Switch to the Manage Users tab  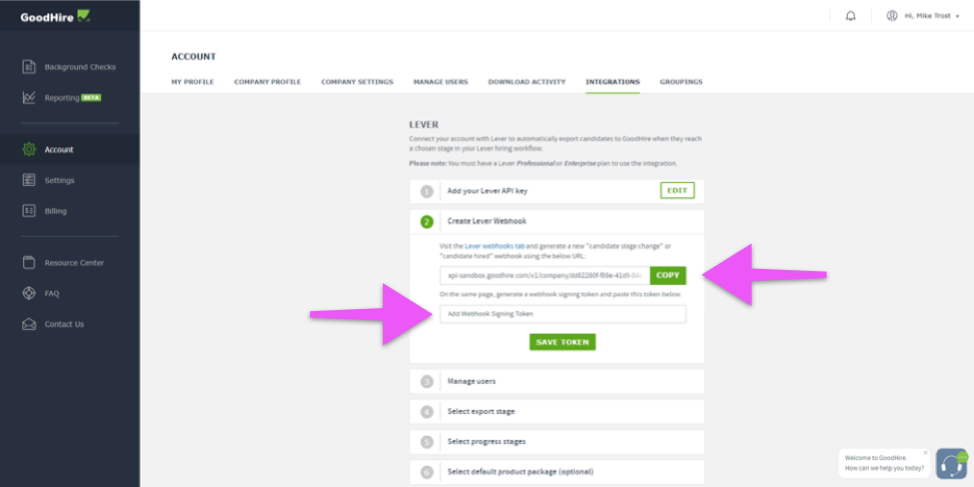click(440, 82)
